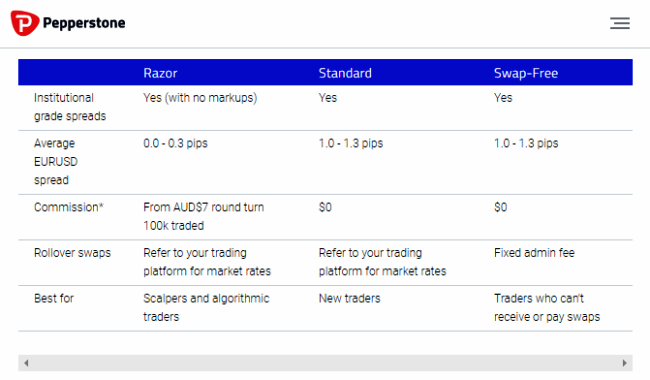Click the Pepperstone brand name text
This screenshot has height=380, width=650.
(84, 23)
